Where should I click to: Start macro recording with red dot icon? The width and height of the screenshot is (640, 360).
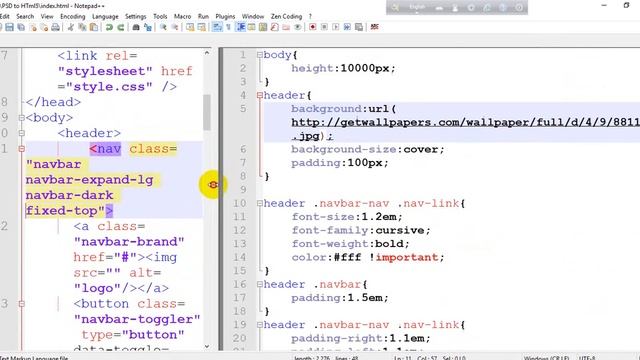(313, 27)
